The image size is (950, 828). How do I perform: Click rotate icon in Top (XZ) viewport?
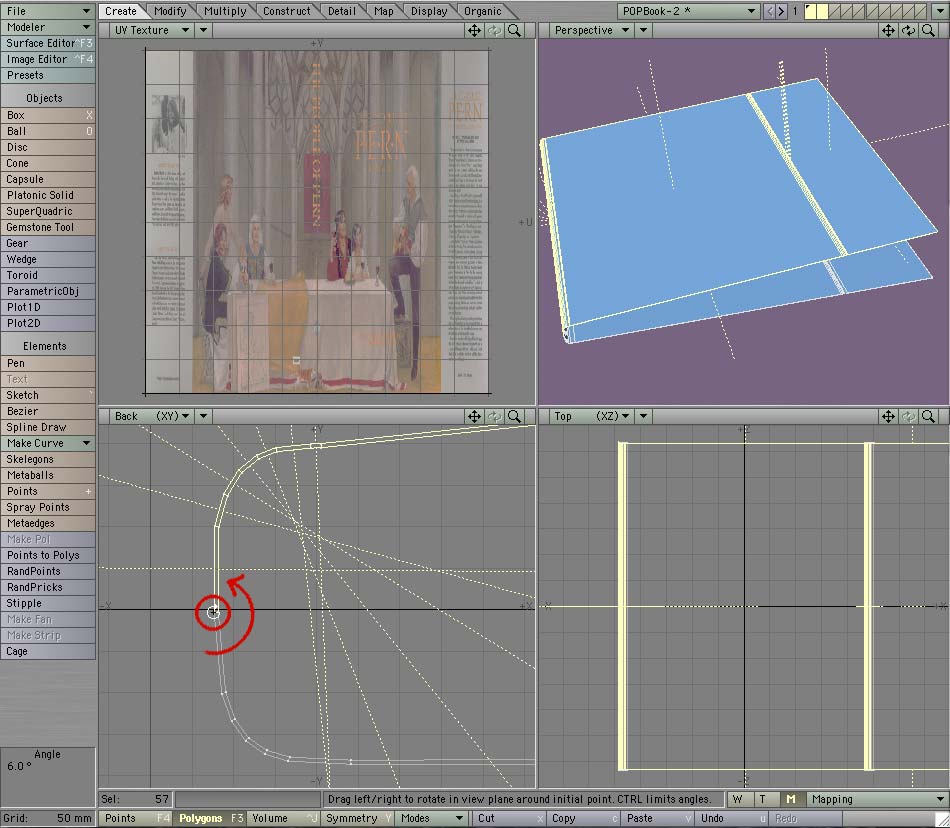click(x=908, y=416)
